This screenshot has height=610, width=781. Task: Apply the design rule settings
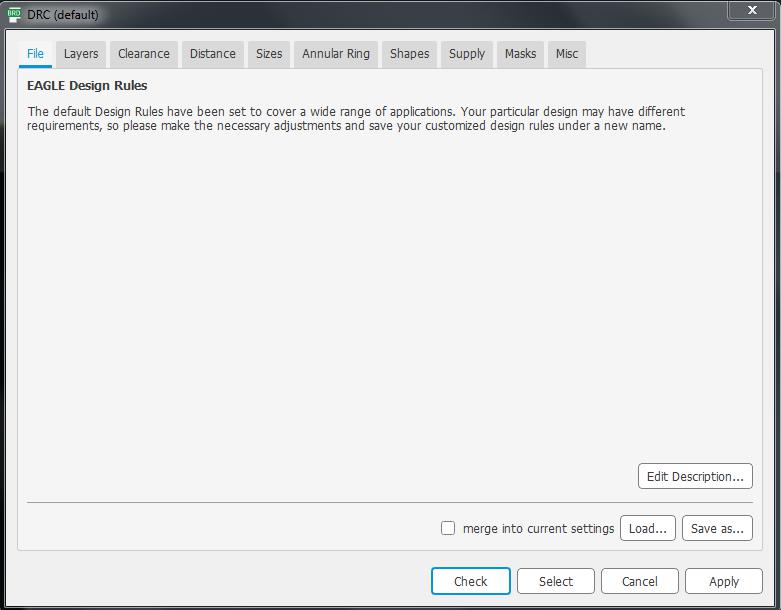724,581
